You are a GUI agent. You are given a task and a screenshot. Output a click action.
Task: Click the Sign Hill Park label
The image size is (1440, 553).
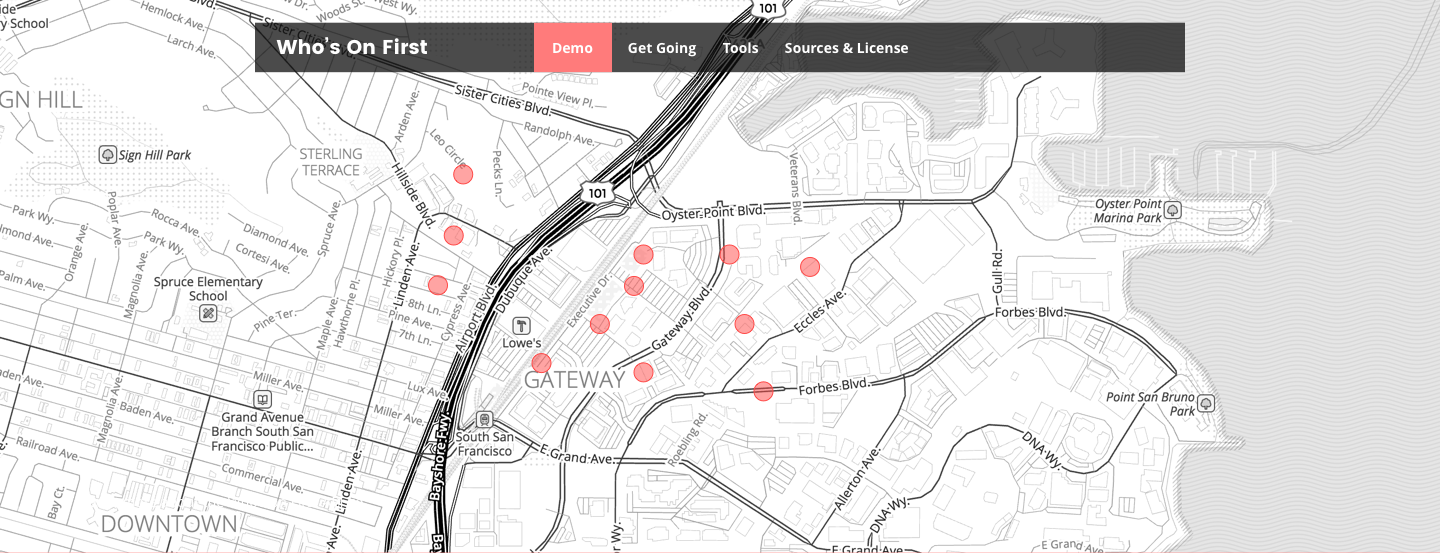coord(155,156)
